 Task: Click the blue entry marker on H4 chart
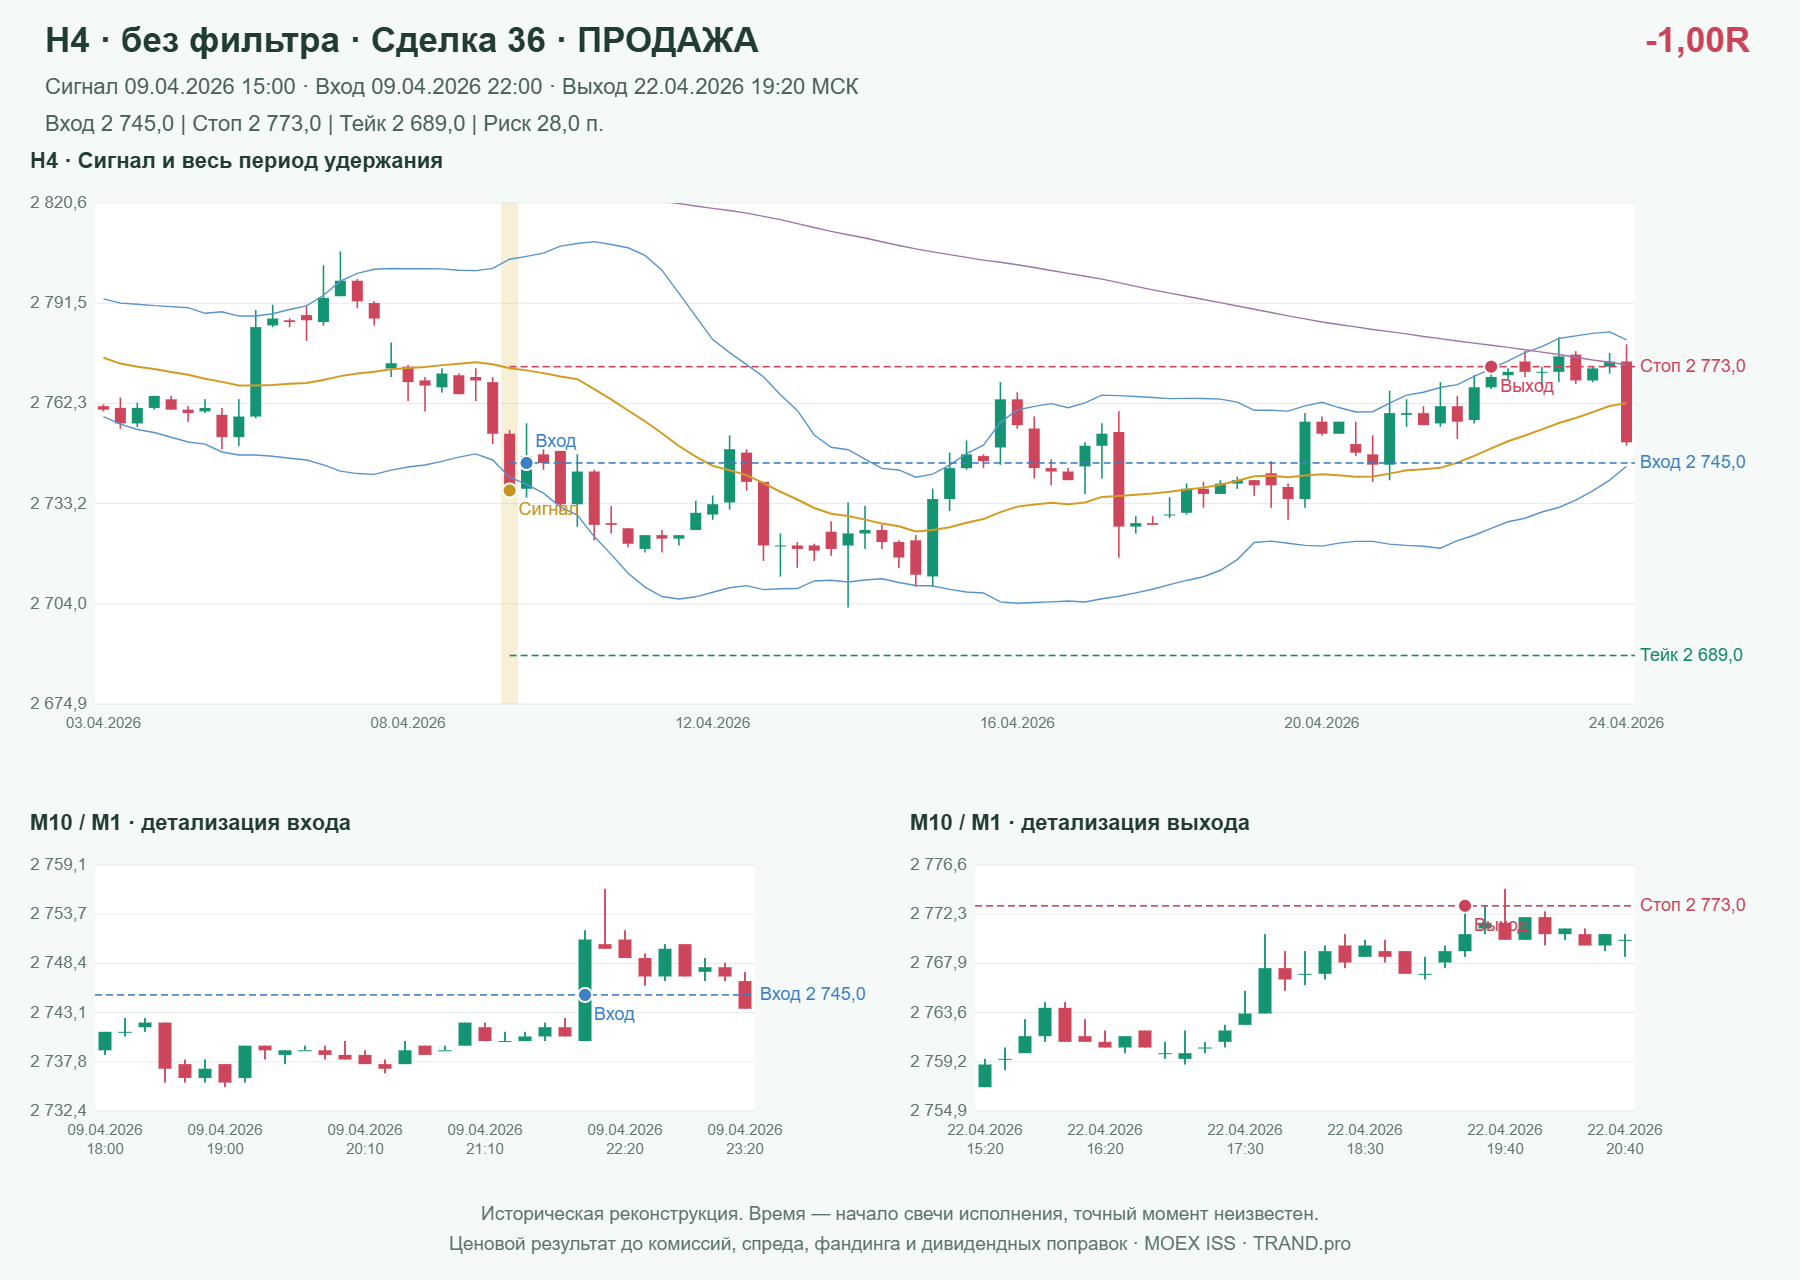coord(526,463)
